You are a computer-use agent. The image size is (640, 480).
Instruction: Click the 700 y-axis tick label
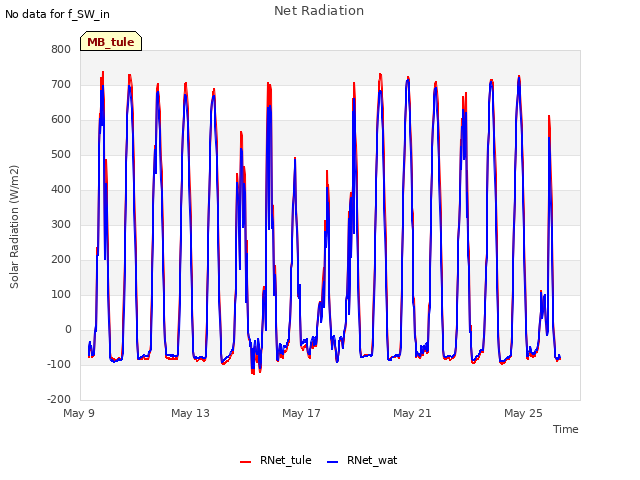pos(61,84)
